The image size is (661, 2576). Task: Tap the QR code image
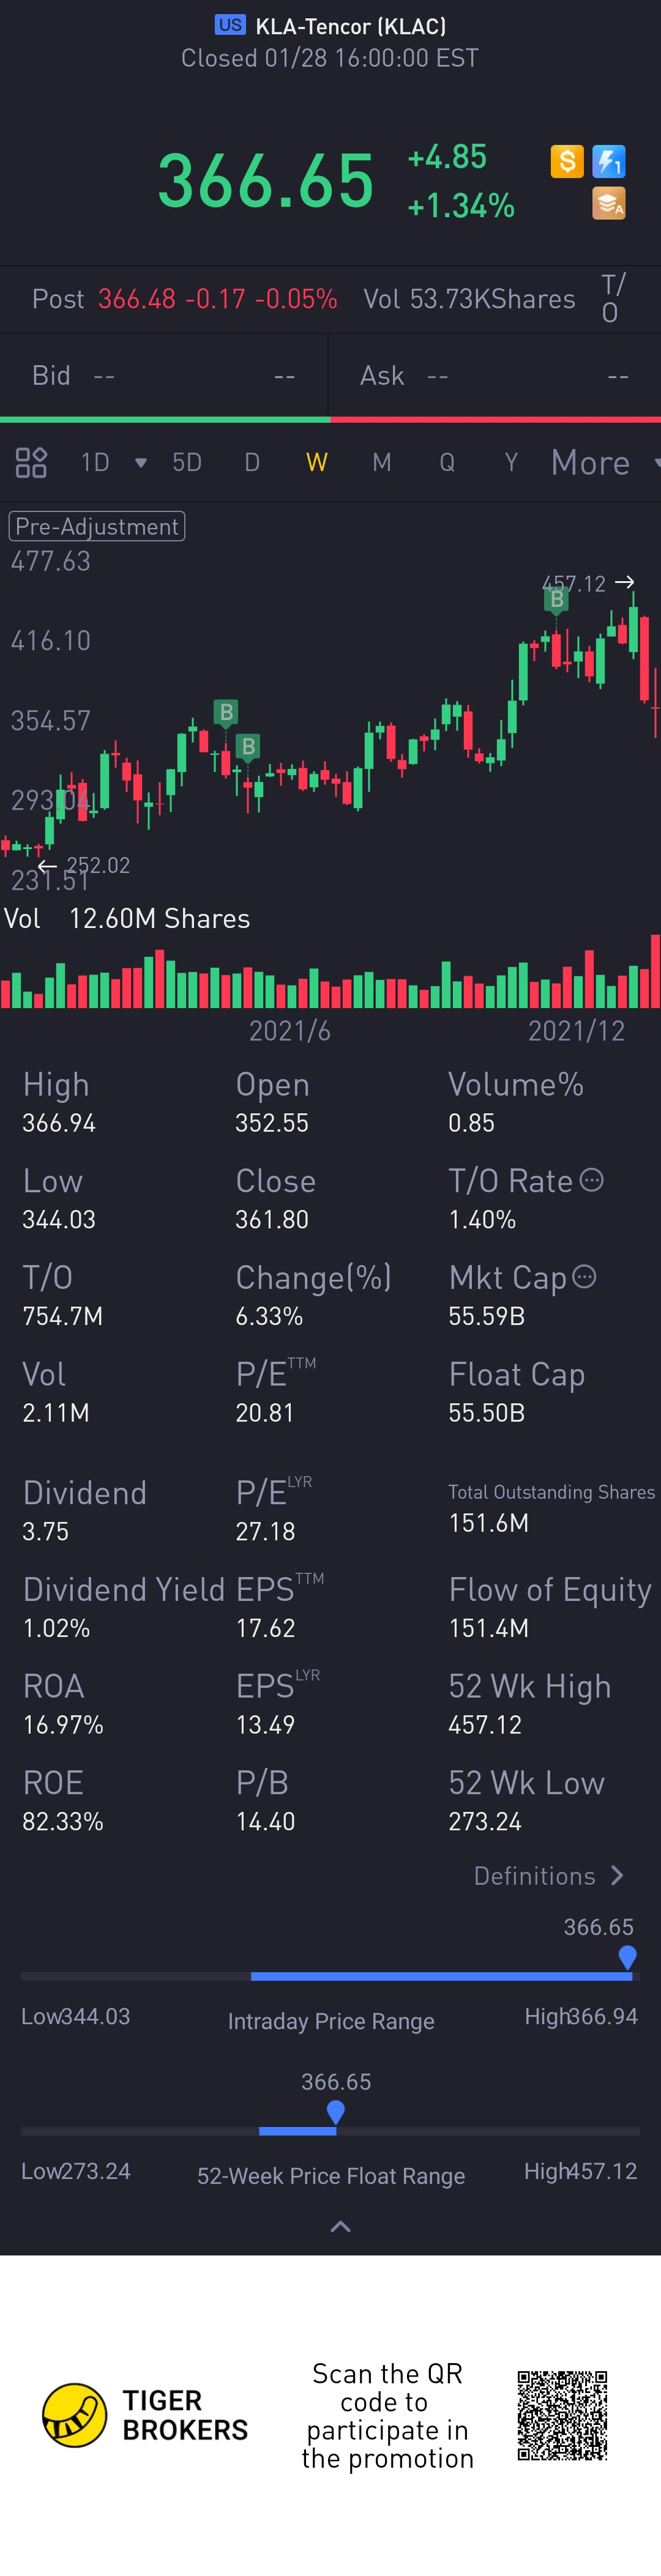[x=562, y=2415]
